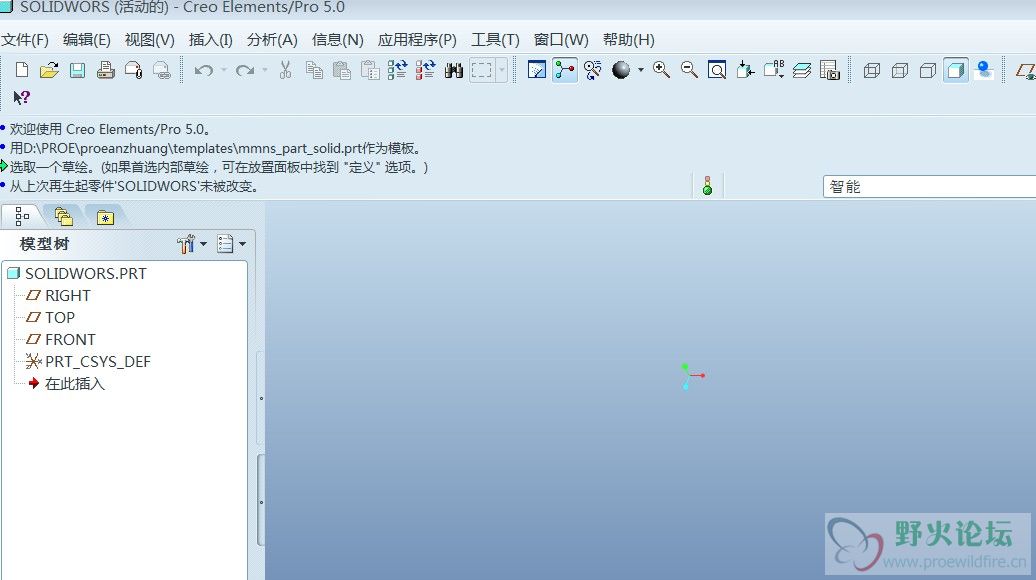Click the Refit to screen icon
The width and height of the screenshot is (1036, 580).
click(x=717, y=70)
